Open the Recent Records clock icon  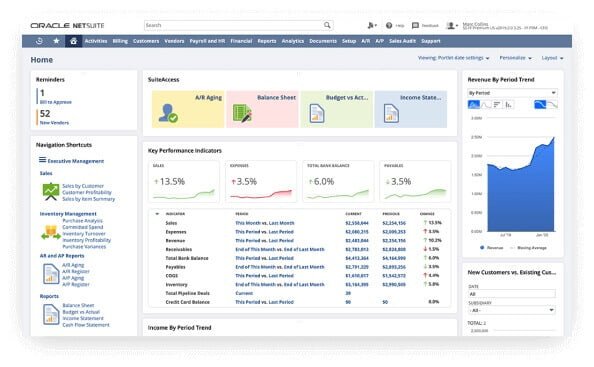[39, 41]
